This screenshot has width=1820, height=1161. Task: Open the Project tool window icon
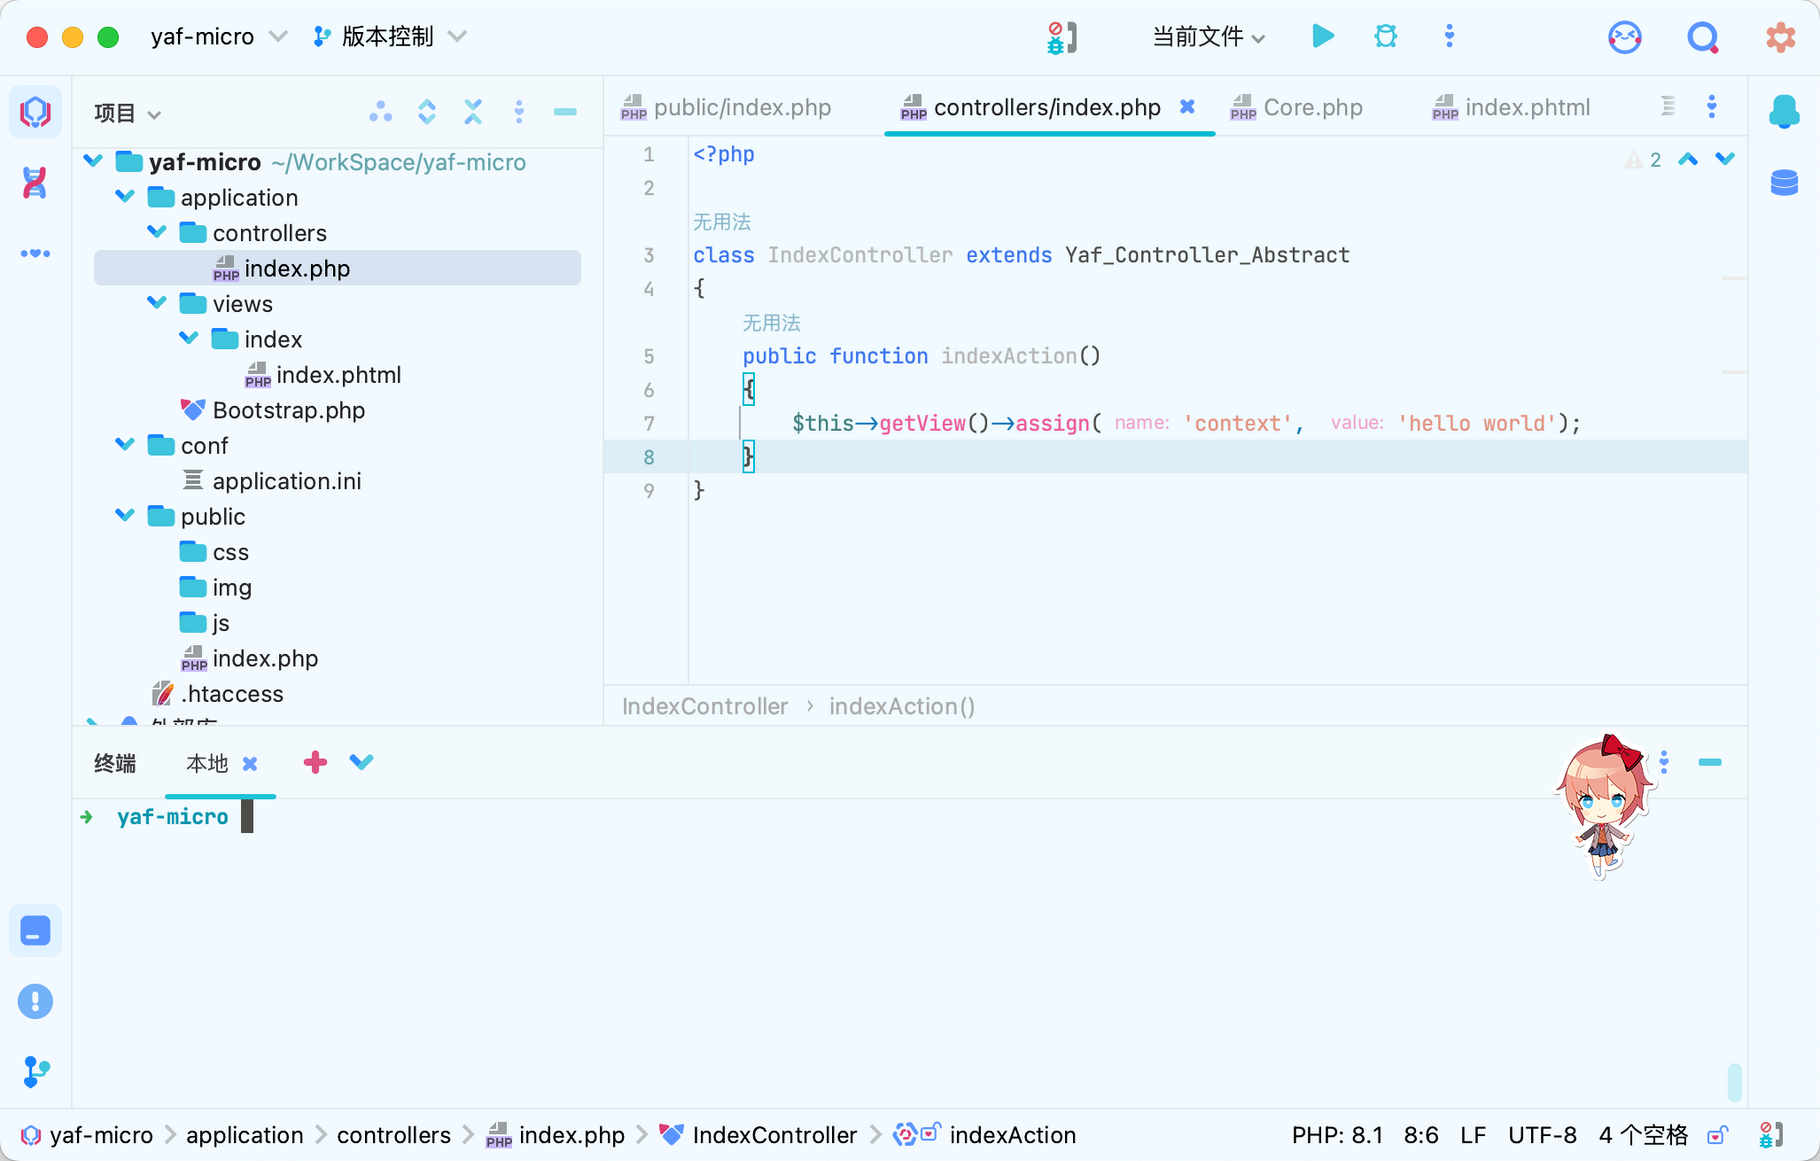coord(35,111)
